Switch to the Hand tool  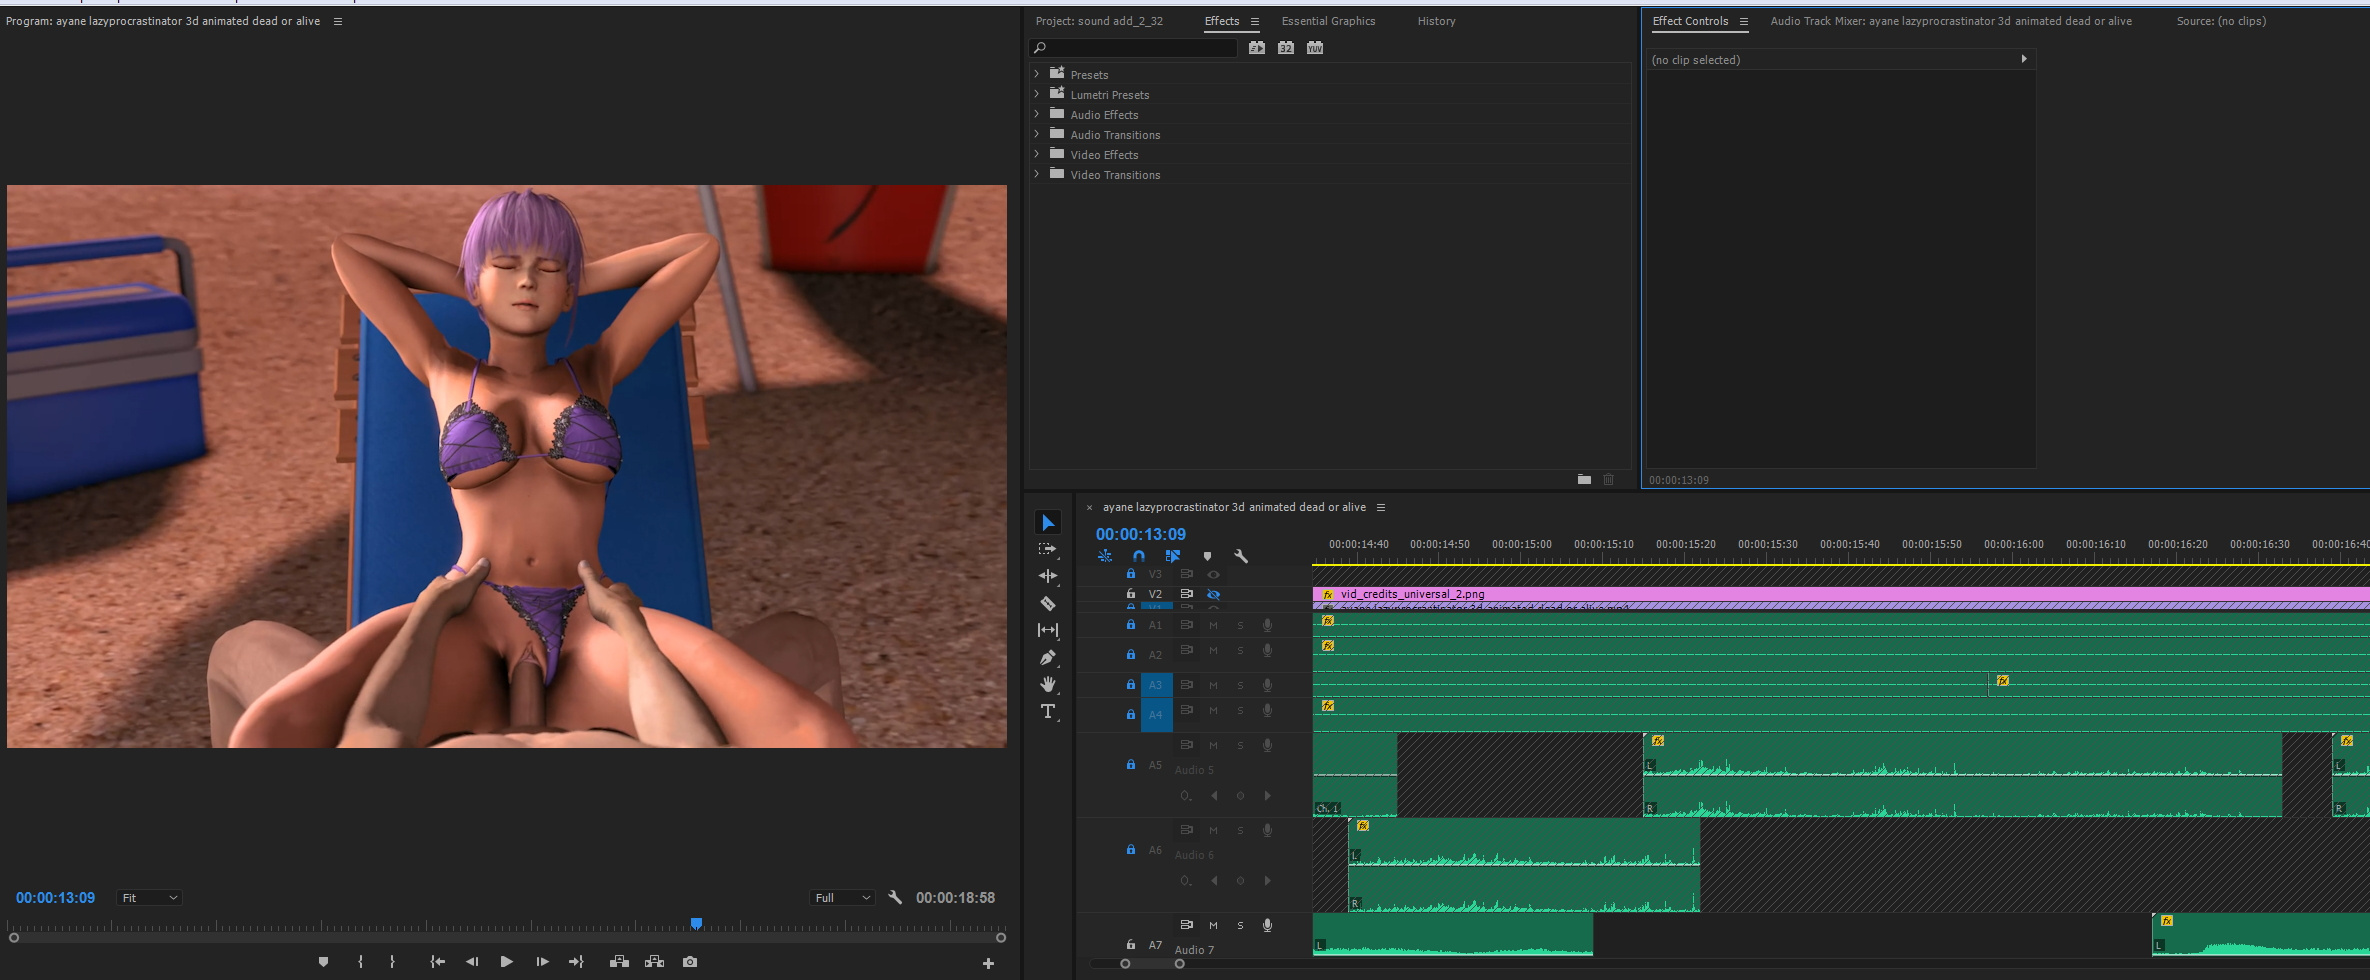pyautogui.click(x=1048, y=685)
